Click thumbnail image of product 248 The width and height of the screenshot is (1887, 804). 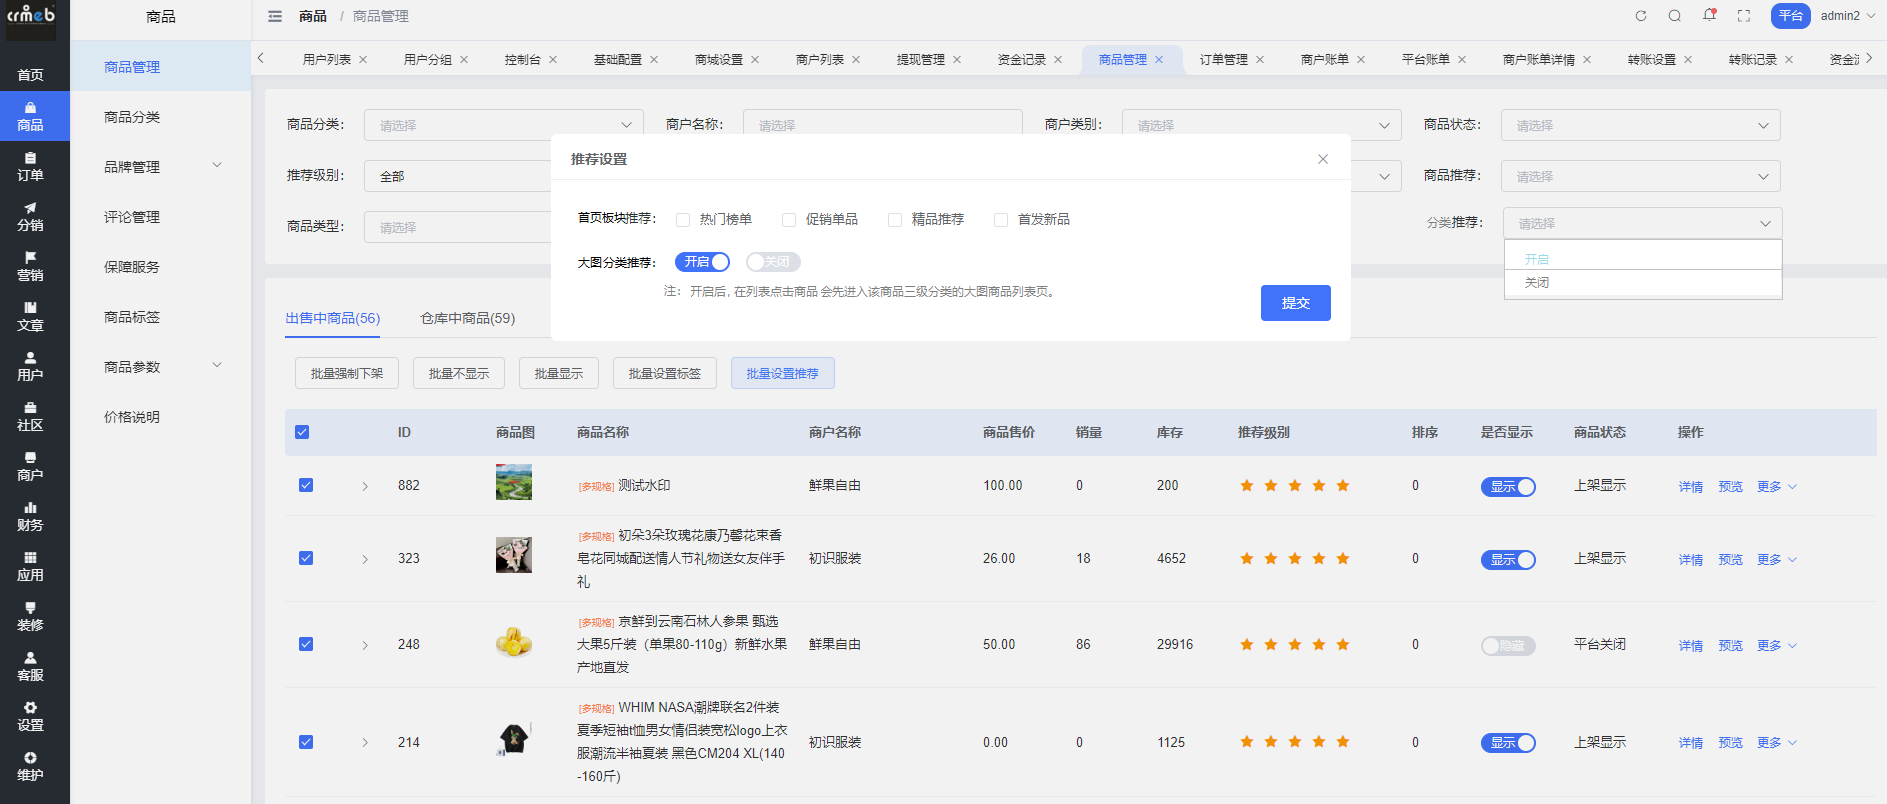pos(514,642)
